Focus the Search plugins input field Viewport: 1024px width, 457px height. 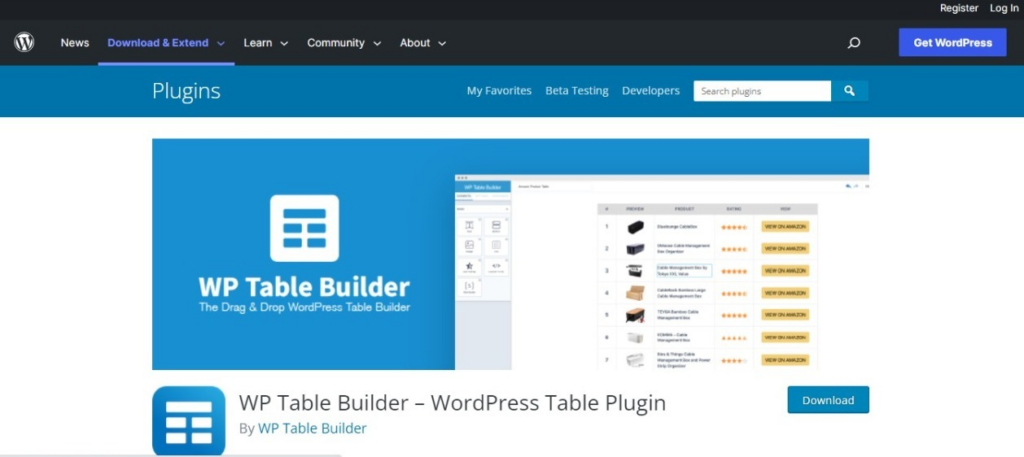coord(762,91)
